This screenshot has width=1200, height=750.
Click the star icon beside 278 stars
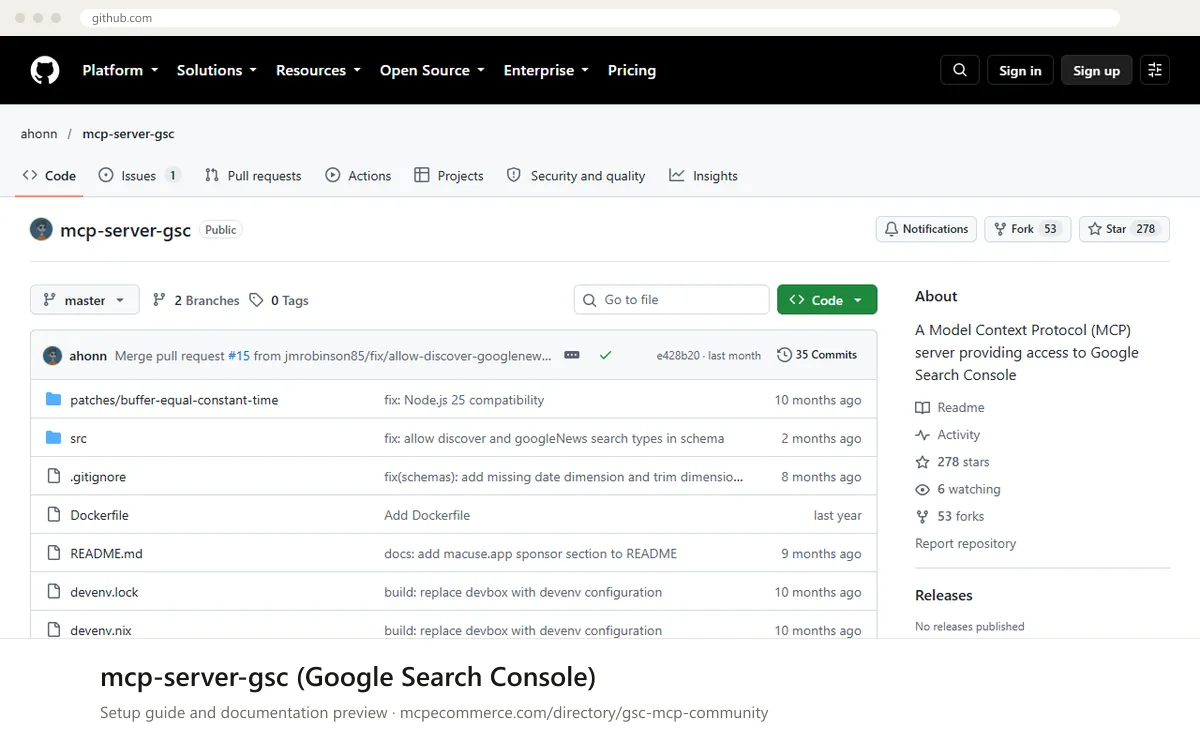coord(923,462)
